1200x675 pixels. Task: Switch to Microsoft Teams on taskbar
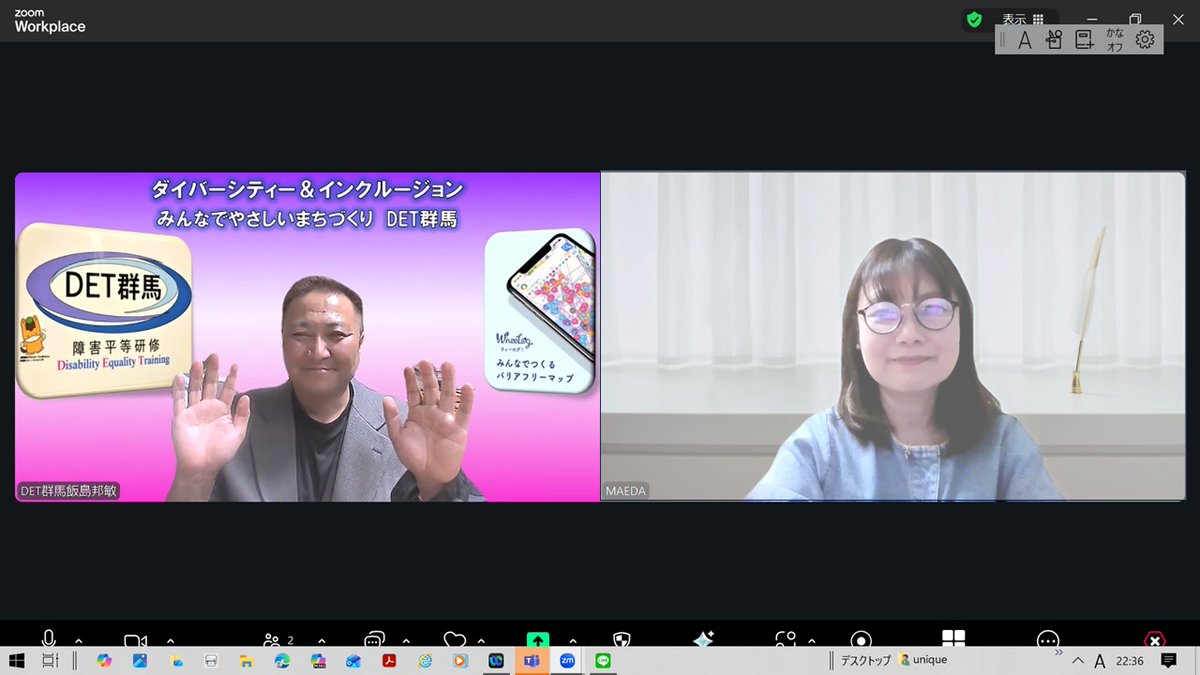tap(531, 661)
